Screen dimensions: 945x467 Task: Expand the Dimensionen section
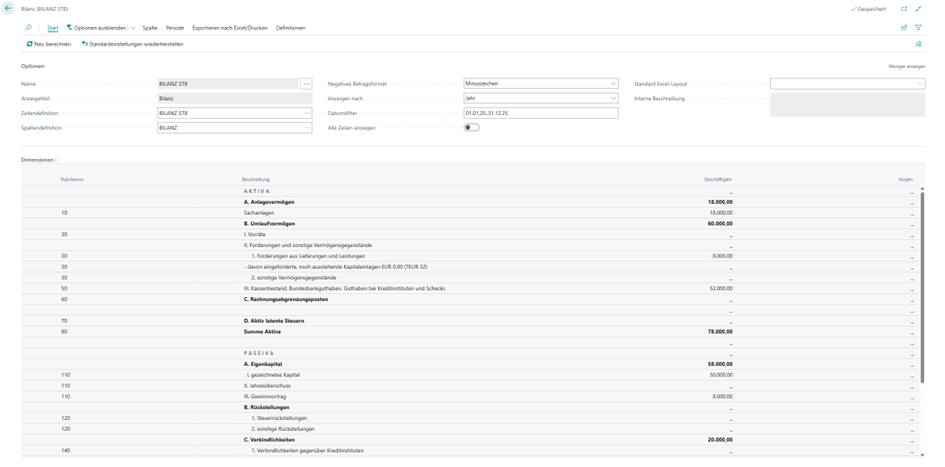click(39, 160)
